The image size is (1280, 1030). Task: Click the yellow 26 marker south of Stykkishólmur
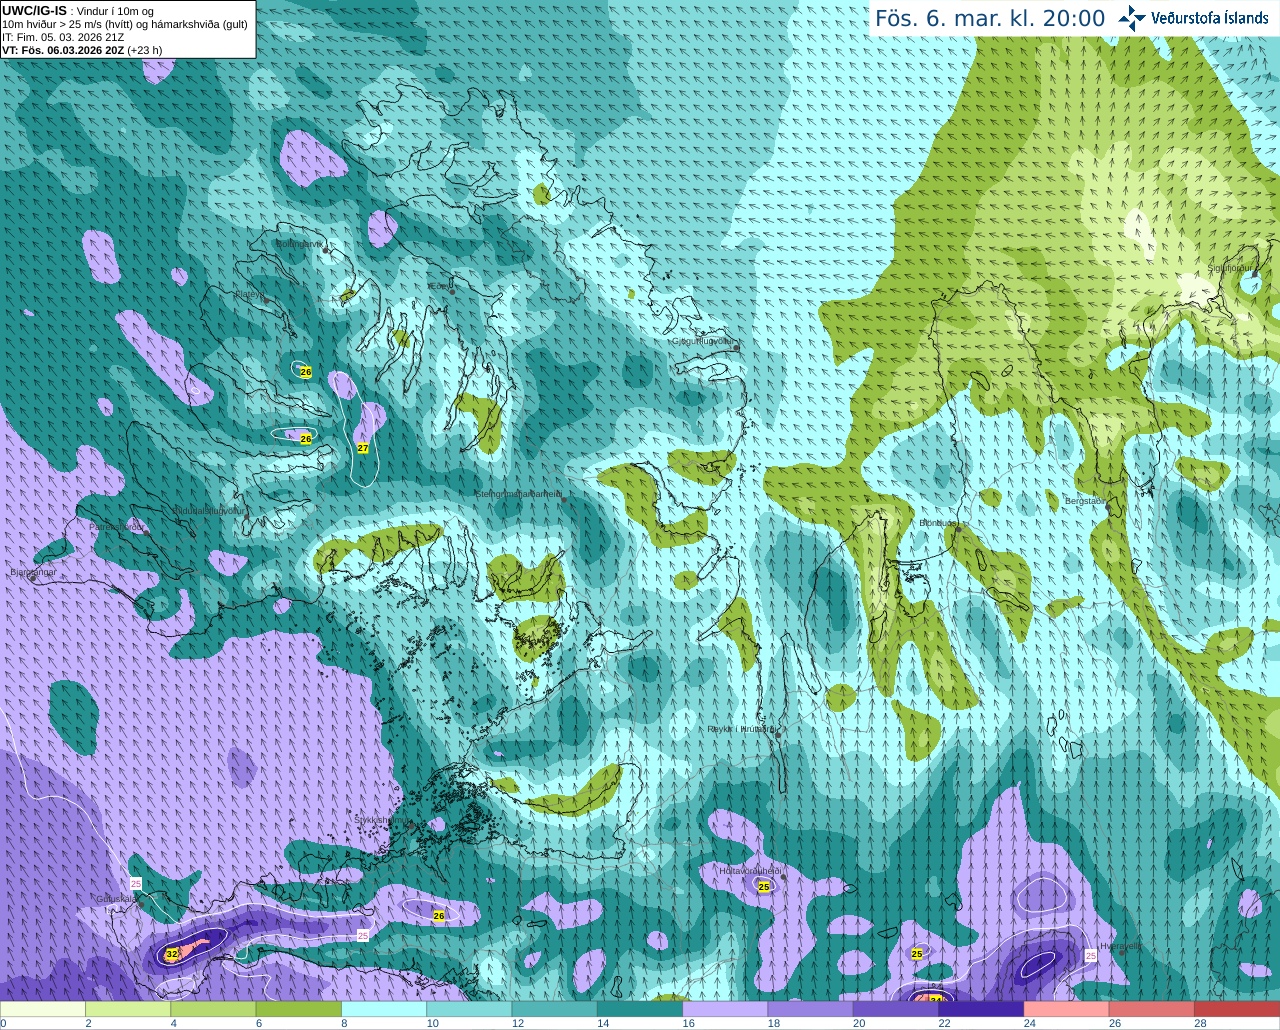[x=439, y=916]
